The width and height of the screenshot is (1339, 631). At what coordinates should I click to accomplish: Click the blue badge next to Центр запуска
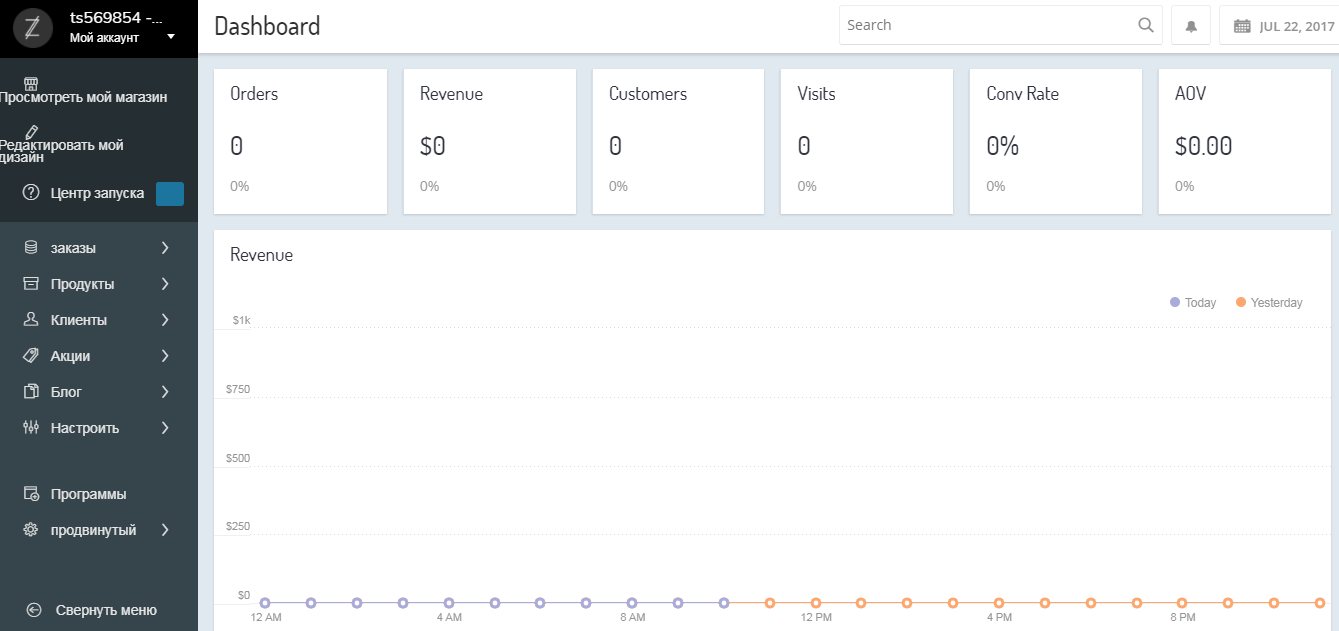point(170,194)
